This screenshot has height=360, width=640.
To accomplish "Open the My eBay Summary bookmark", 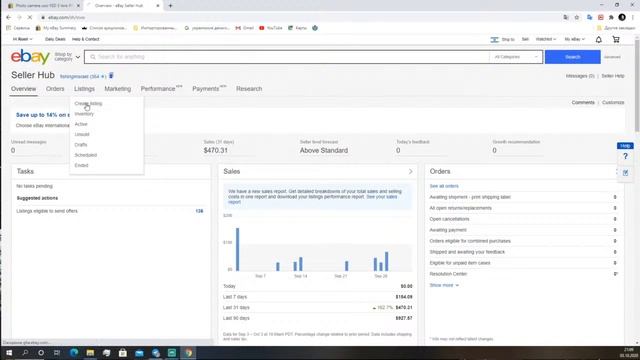I will click(56, 28).
